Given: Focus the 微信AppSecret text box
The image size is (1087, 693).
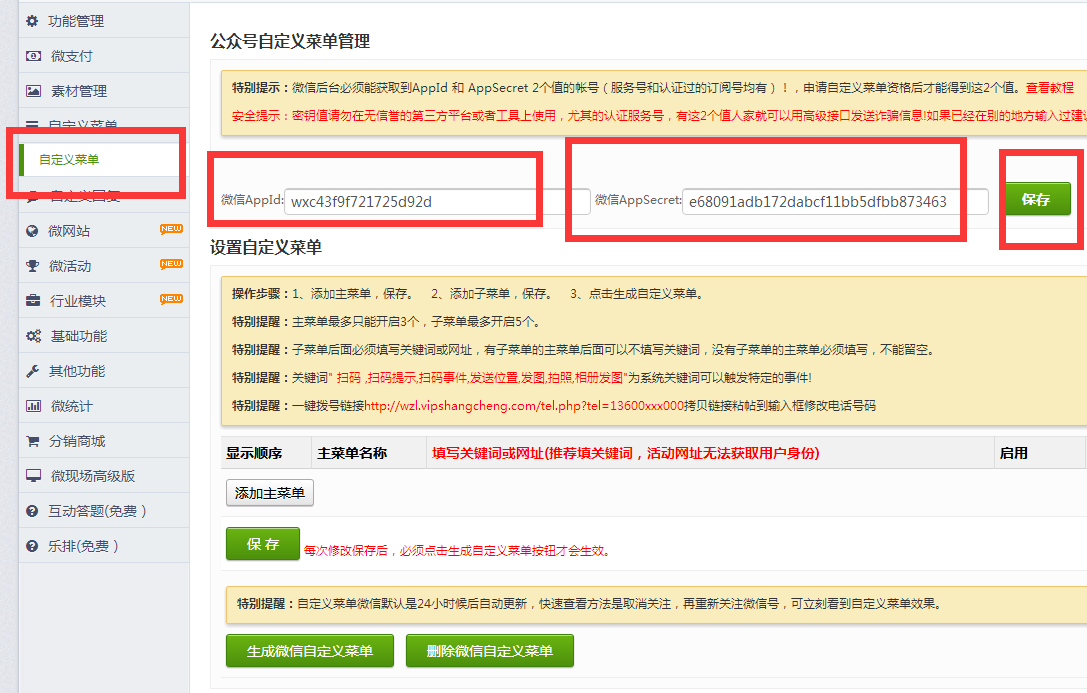Looking at the screenshot, I should click(x=834, y=202).
